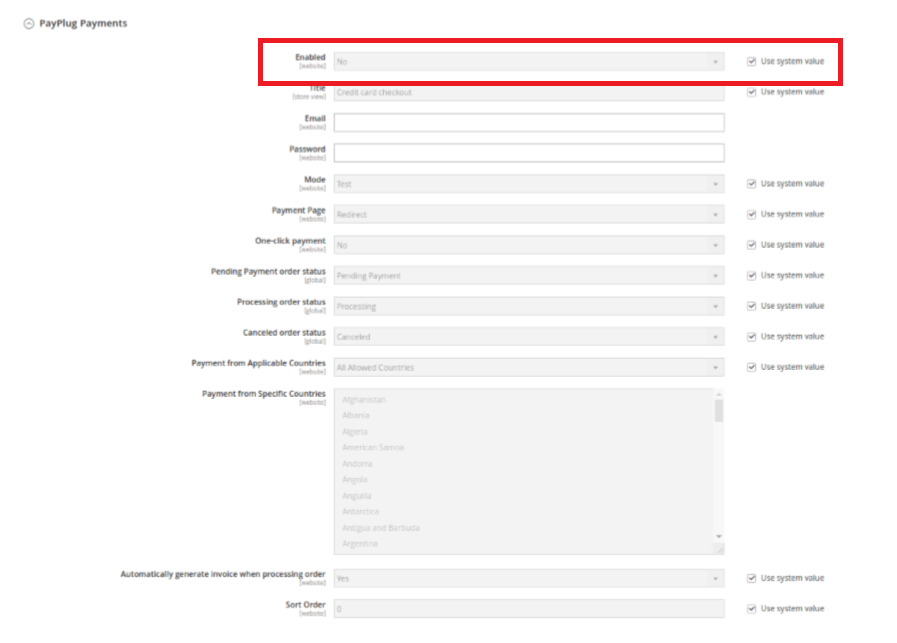Viewport: 897px width, 643px height.
Task: Toggle Use system value for Applicable Countries
Action: (752, 367)
